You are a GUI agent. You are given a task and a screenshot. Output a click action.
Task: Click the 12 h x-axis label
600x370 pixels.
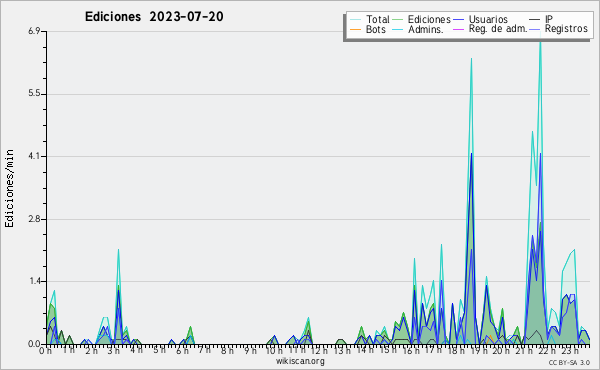[x=319, y=351]
